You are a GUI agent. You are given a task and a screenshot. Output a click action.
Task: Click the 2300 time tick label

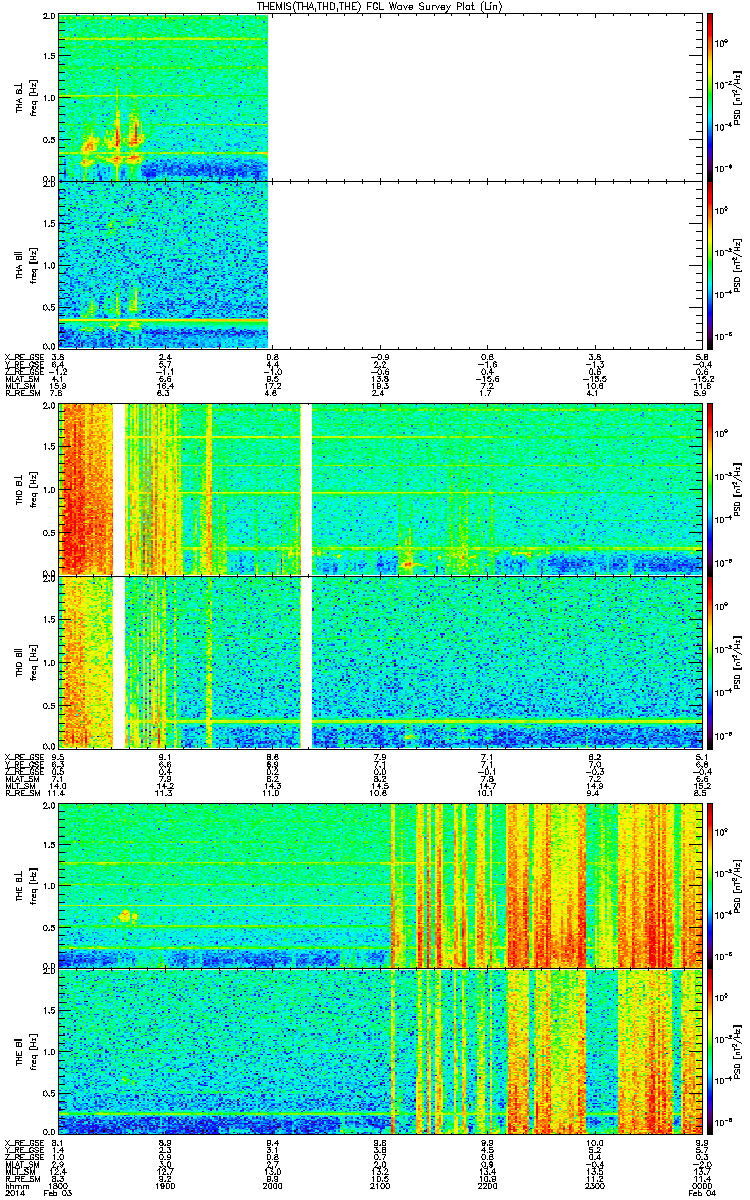(594, 1184)
